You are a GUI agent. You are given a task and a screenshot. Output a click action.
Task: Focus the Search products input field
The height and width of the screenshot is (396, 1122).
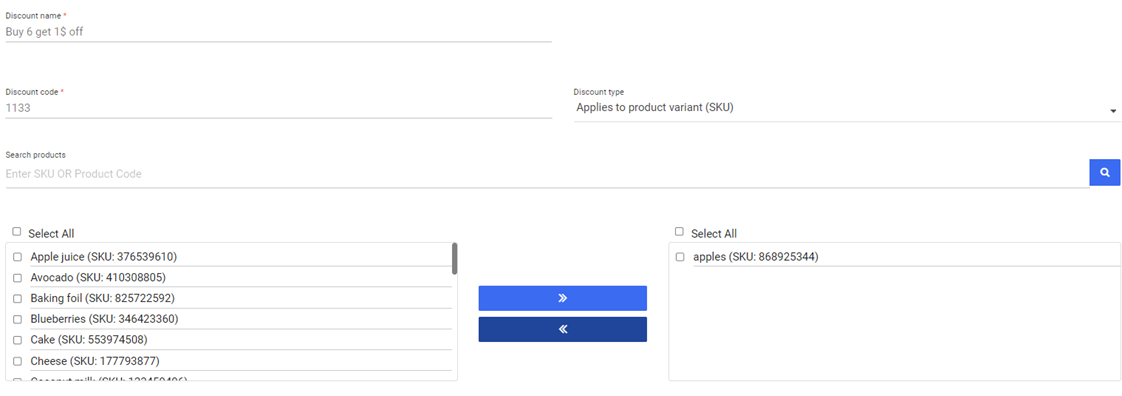(547, 174)
